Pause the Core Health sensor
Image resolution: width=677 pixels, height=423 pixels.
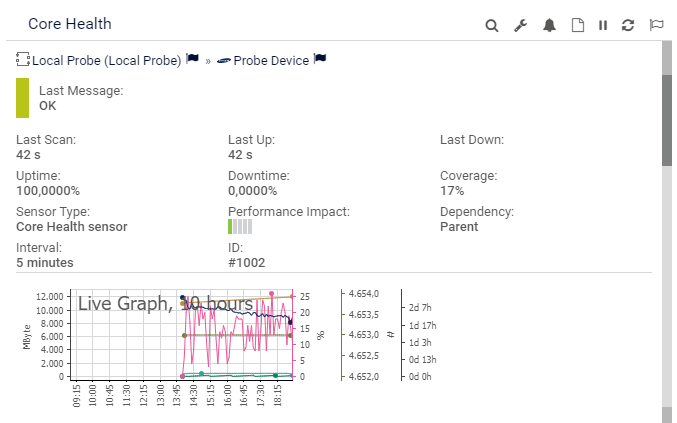point(603,25)
